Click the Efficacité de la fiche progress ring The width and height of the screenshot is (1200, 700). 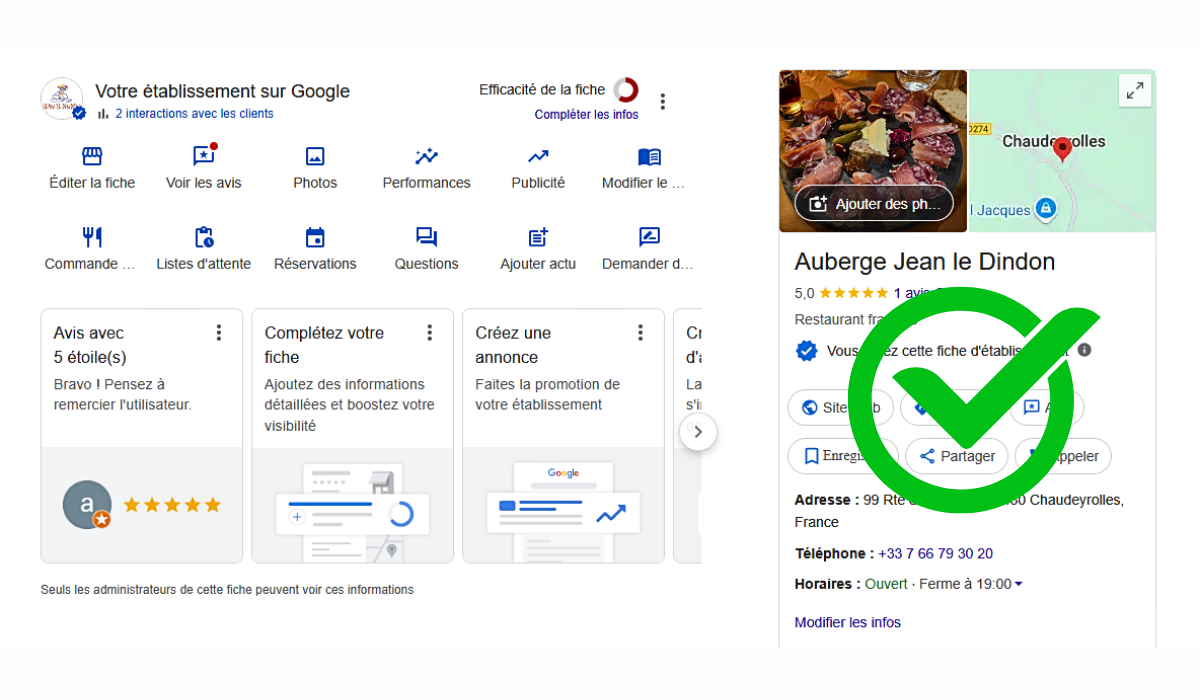coord(626,90)
